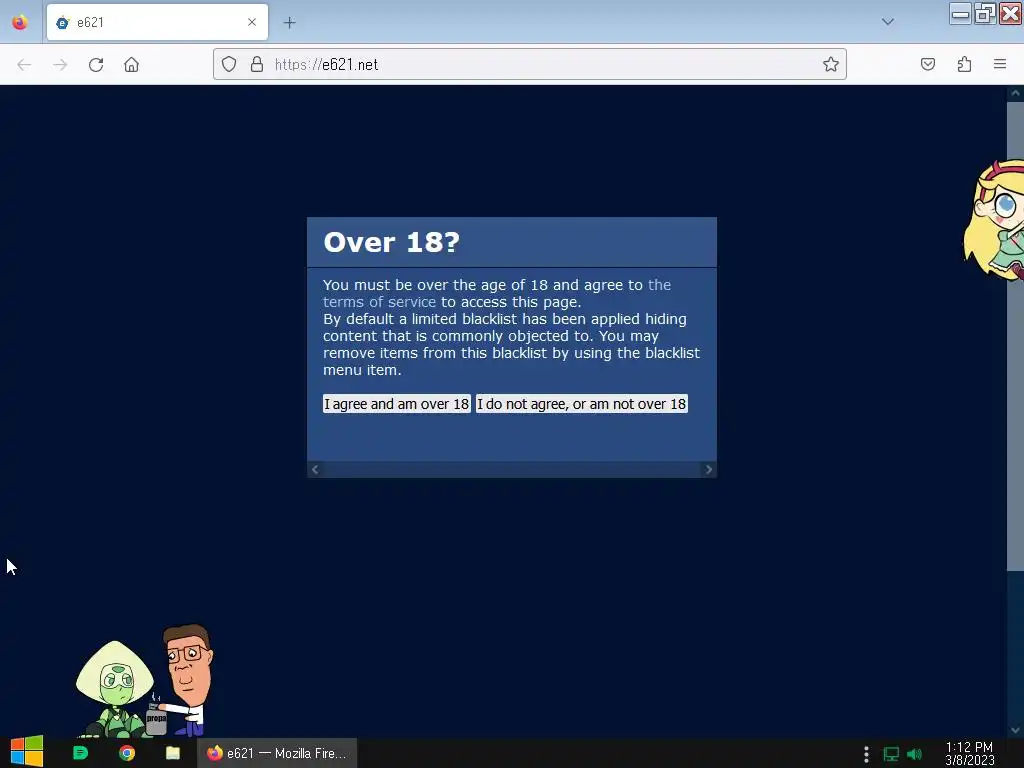Screen dimensions: 1024x768
Task: Click the Firefox logo at top-left
Action: [20, 22]
